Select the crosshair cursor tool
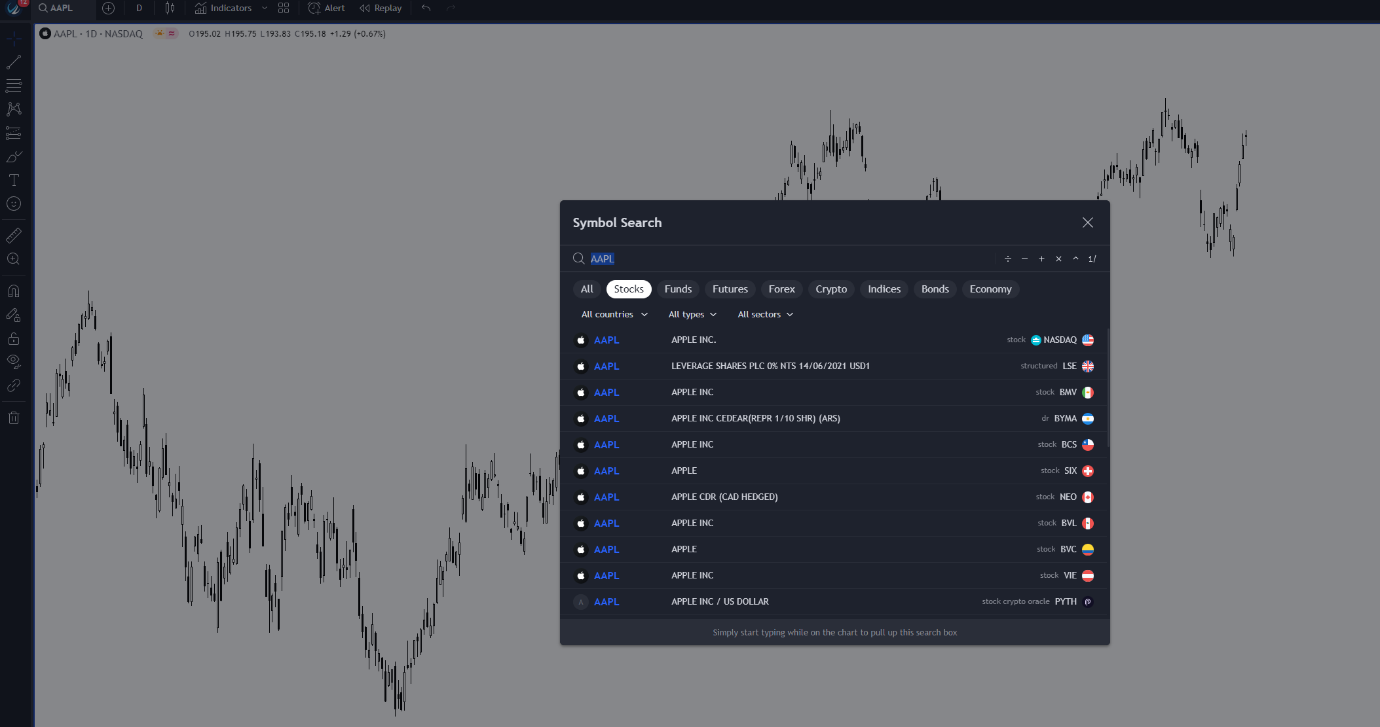This screenshot has height=727, width=1380. pos(14,39)
